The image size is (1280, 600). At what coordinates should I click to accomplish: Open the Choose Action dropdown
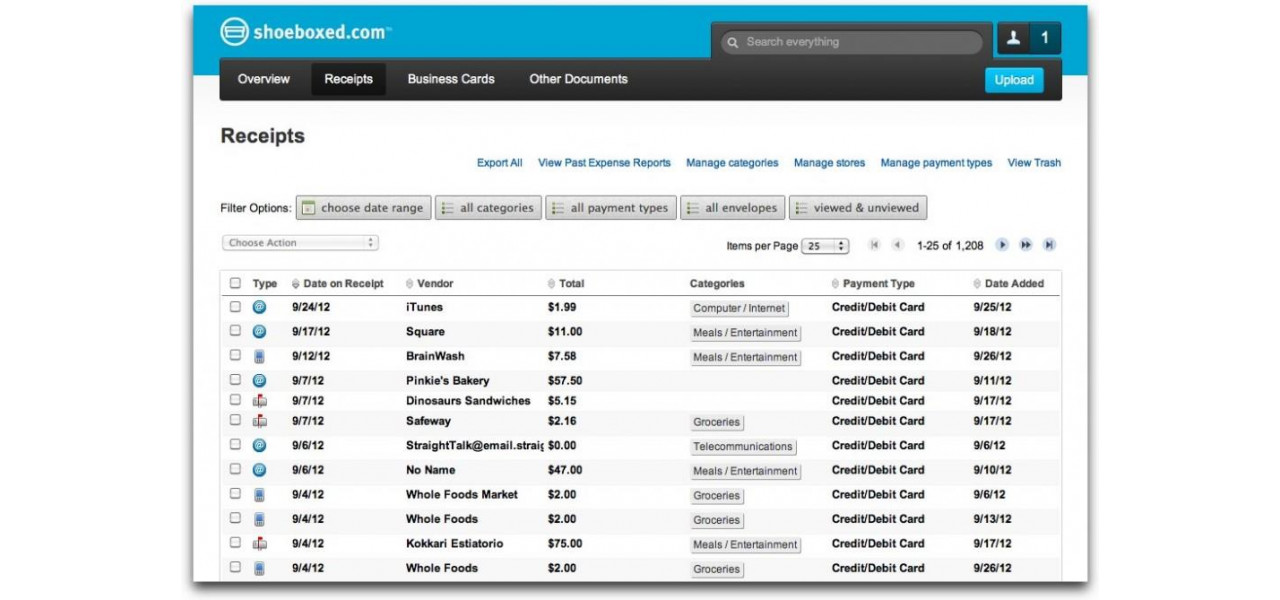[x=300, y=243]
